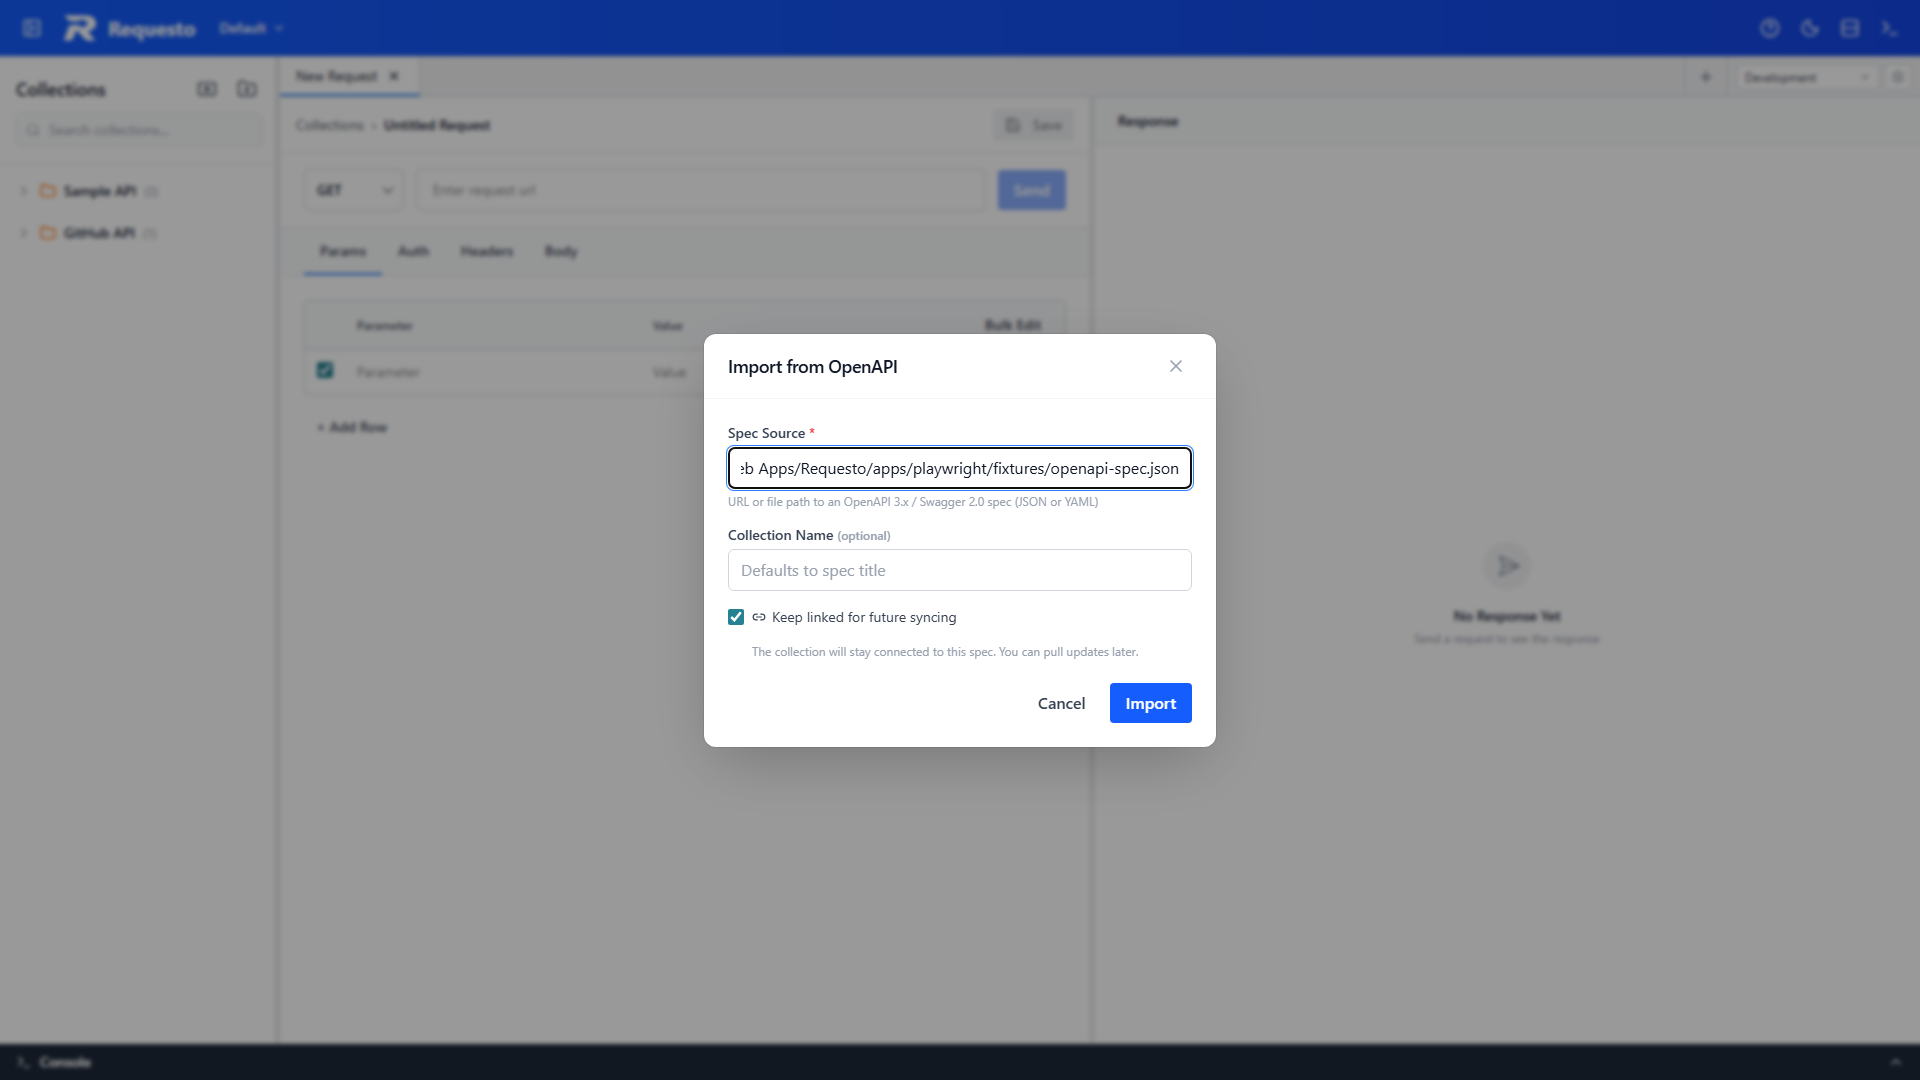Open the Console from the status bar
Viewport: 1920px width, 1080px height.
click(50, 1062)
